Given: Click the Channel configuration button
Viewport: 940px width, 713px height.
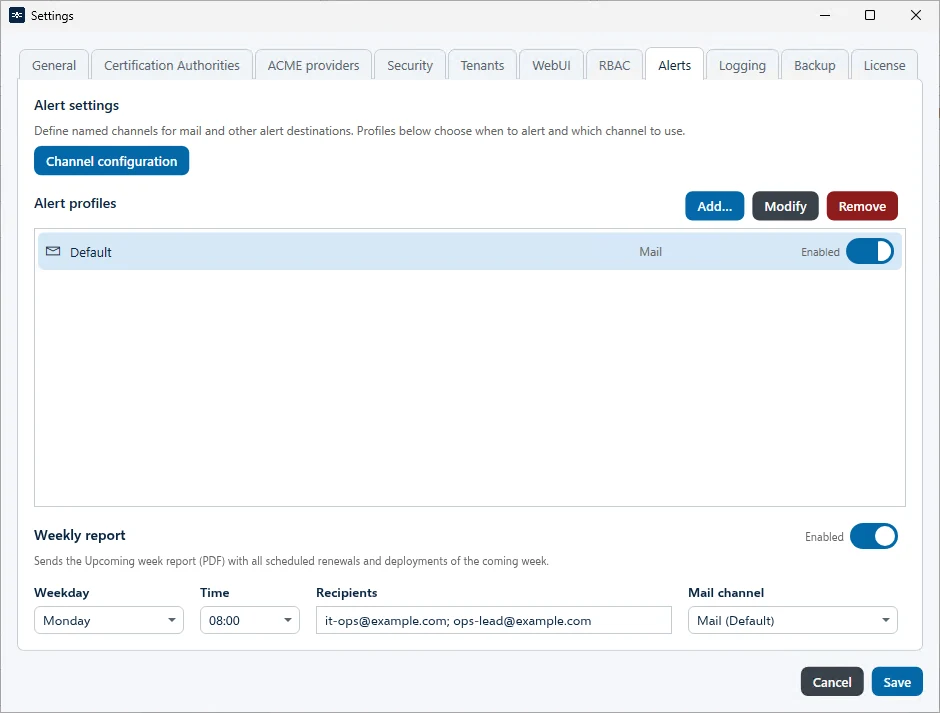Looking at the screenshot, I should pyautogui.click(x=112, y=161).
